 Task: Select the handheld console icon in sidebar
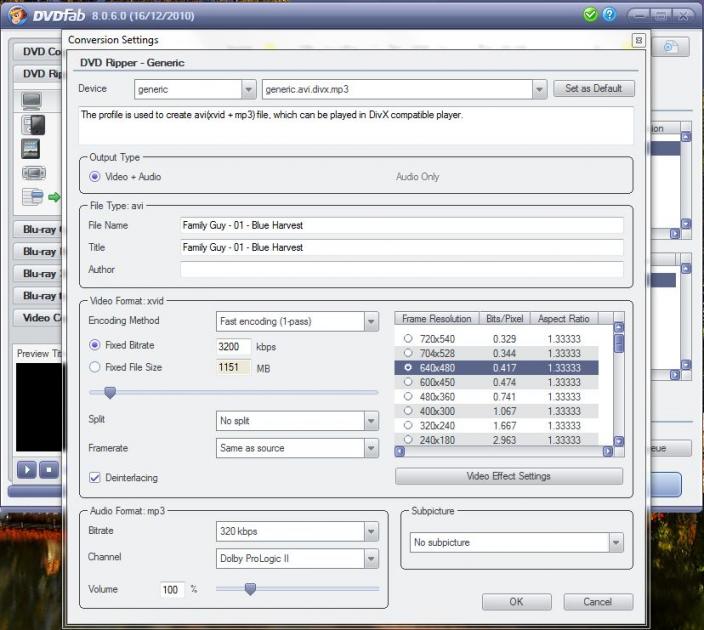coord(34,173)
